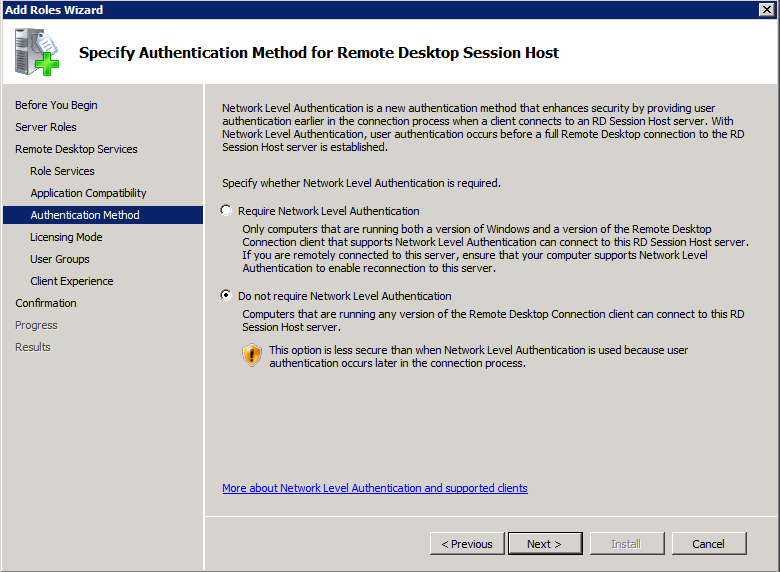
Task: Click the security warning shield icon
Action: tap(252, 355)
